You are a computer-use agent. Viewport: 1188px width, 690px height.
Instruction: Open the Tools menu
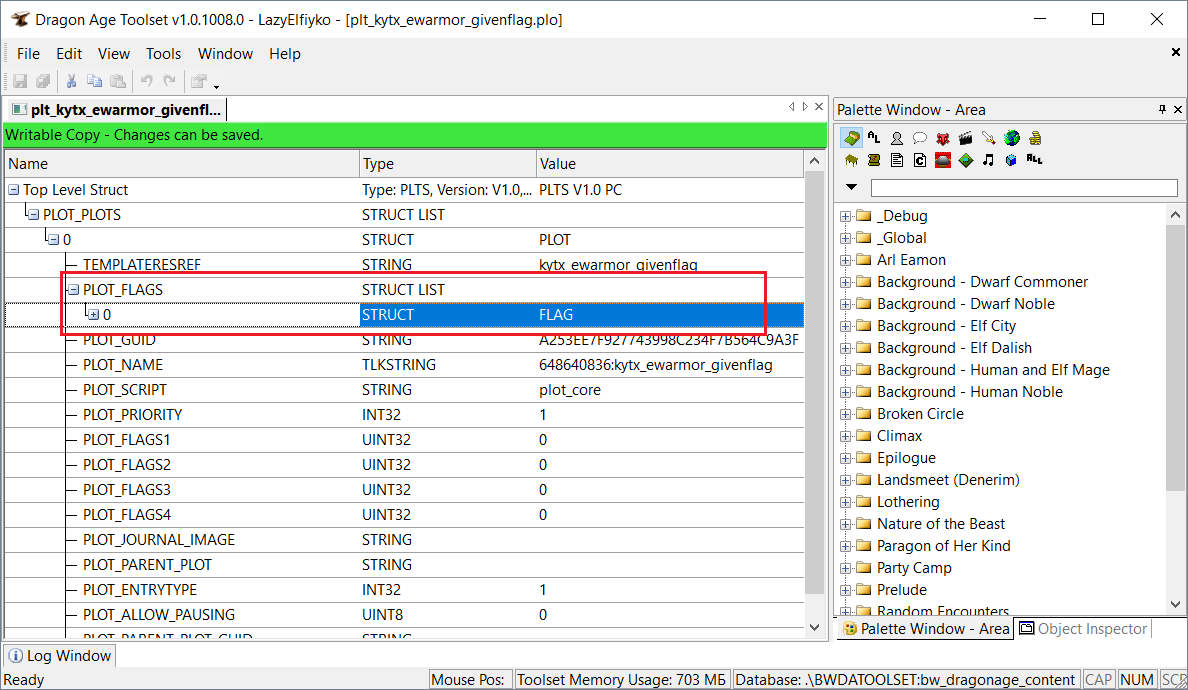click(163, 54)
